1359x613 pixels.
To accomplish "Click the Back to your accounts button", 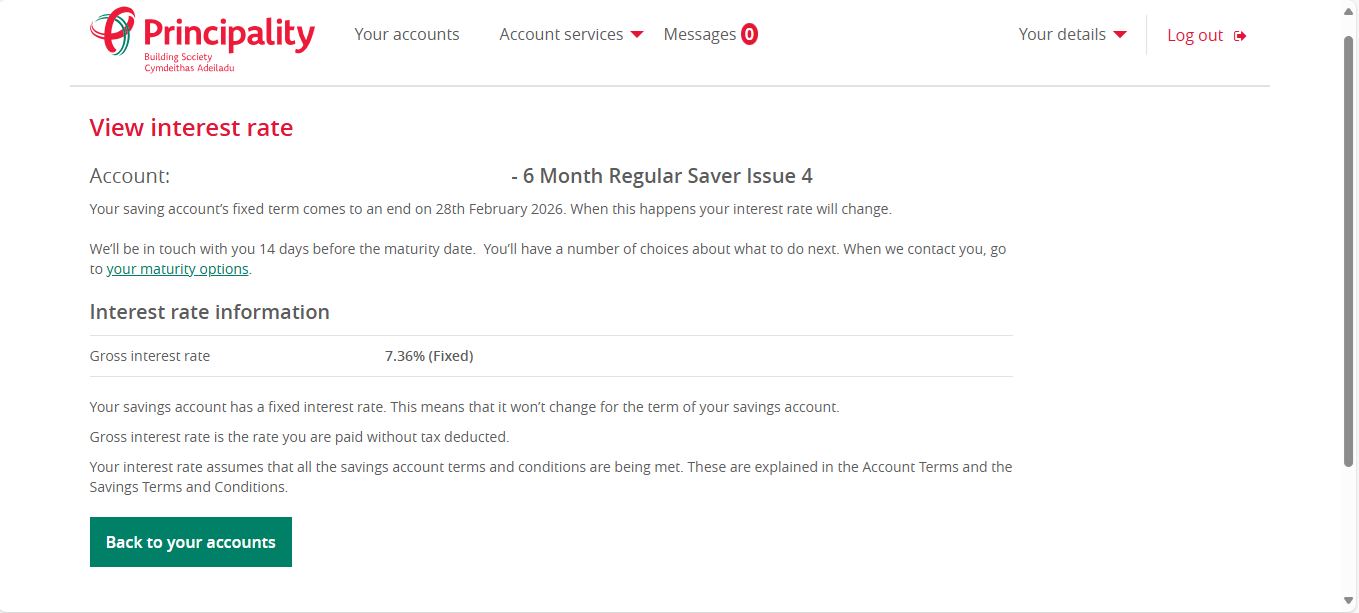I will [x=191, y=542].
